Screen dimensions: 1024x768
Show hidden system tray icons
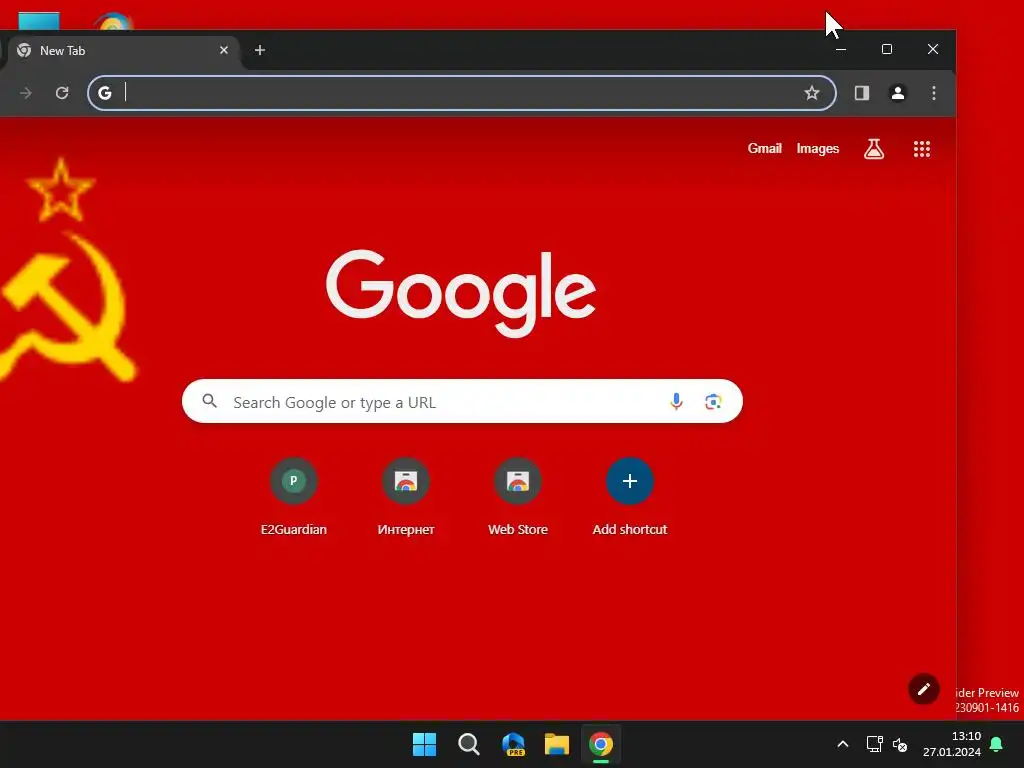click(x=842, y=744)
